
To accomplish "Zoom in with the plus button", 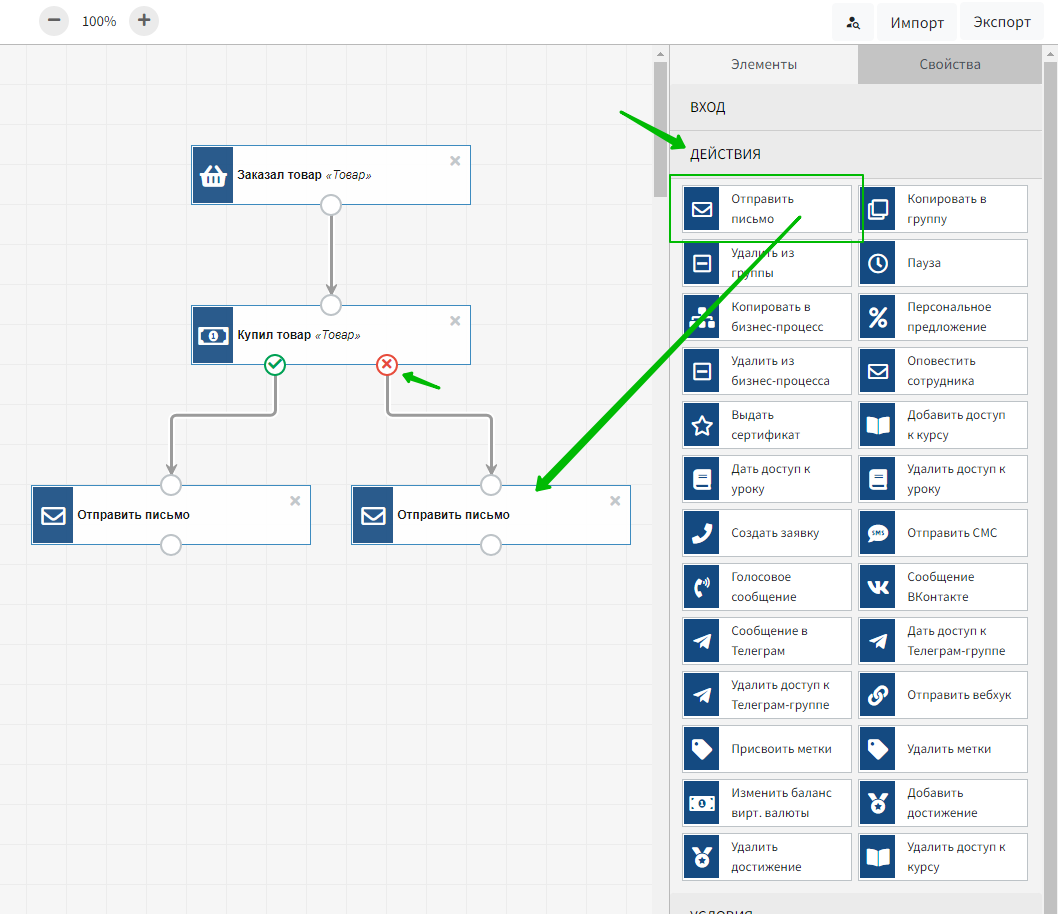I will pos(144,20).
